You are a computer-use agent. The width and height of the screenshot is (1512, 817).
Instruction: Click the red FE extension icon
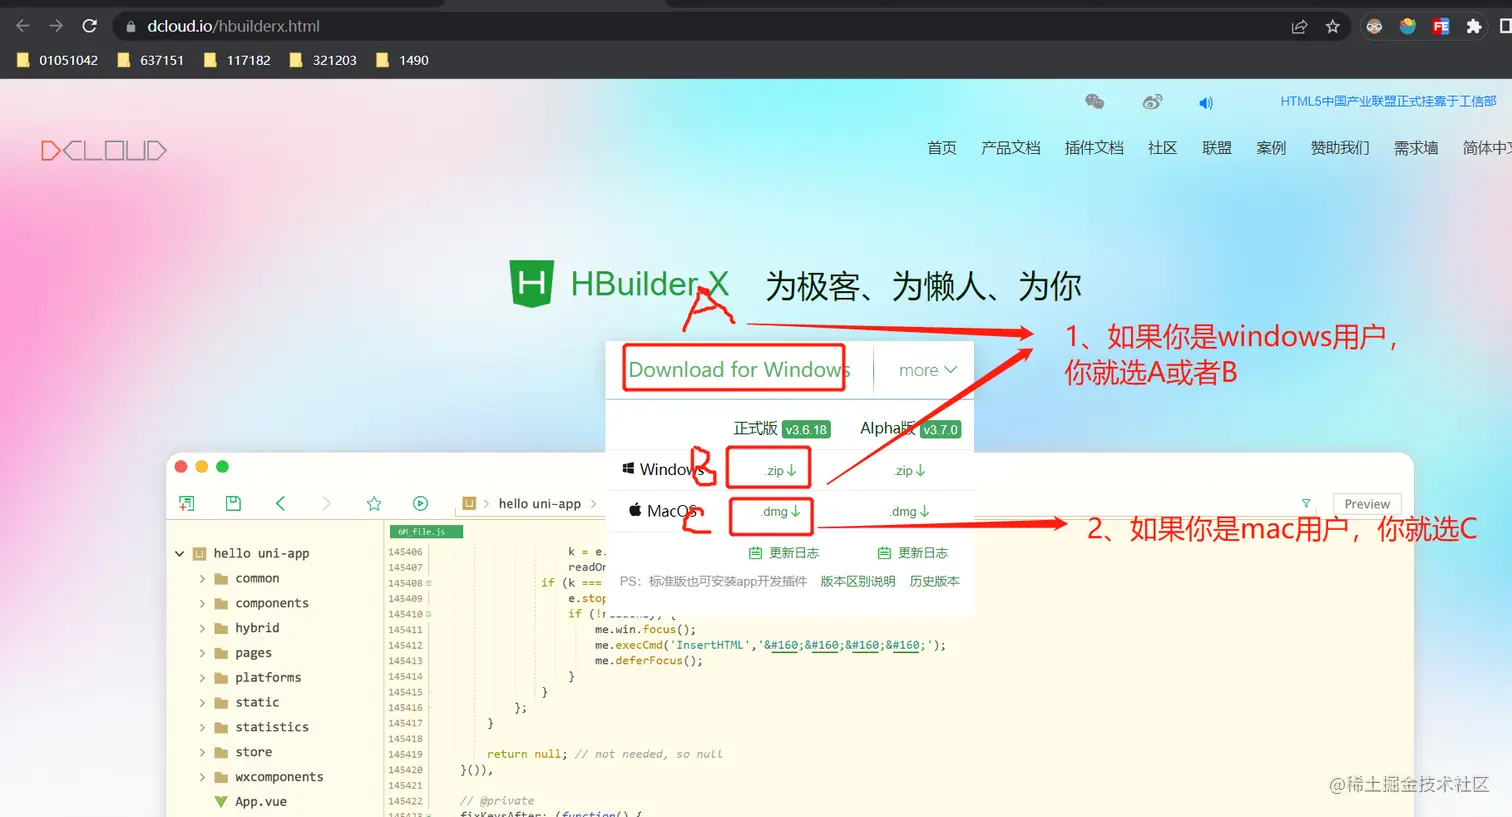tap(1440, 27)
